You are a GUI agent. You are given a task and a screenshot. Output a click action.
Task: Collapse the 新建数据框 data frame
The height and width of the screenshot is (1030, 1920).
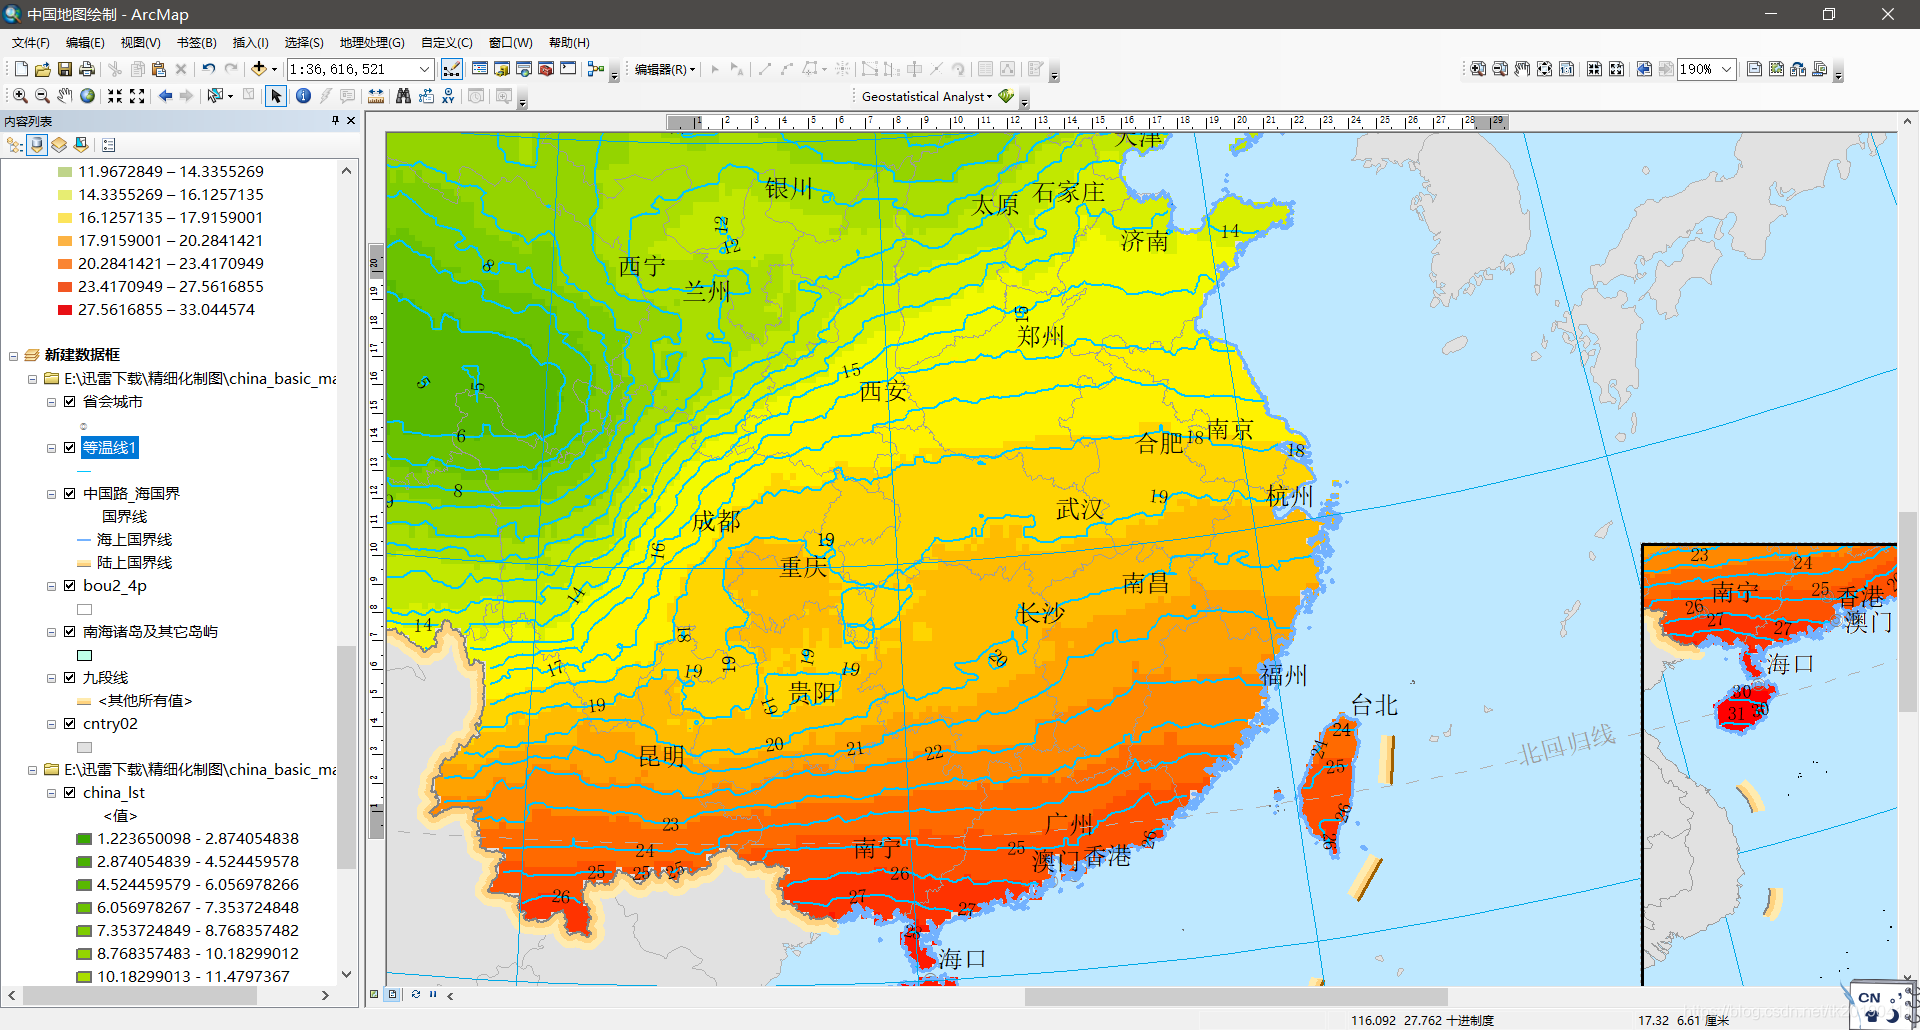[x=14, y=356]
